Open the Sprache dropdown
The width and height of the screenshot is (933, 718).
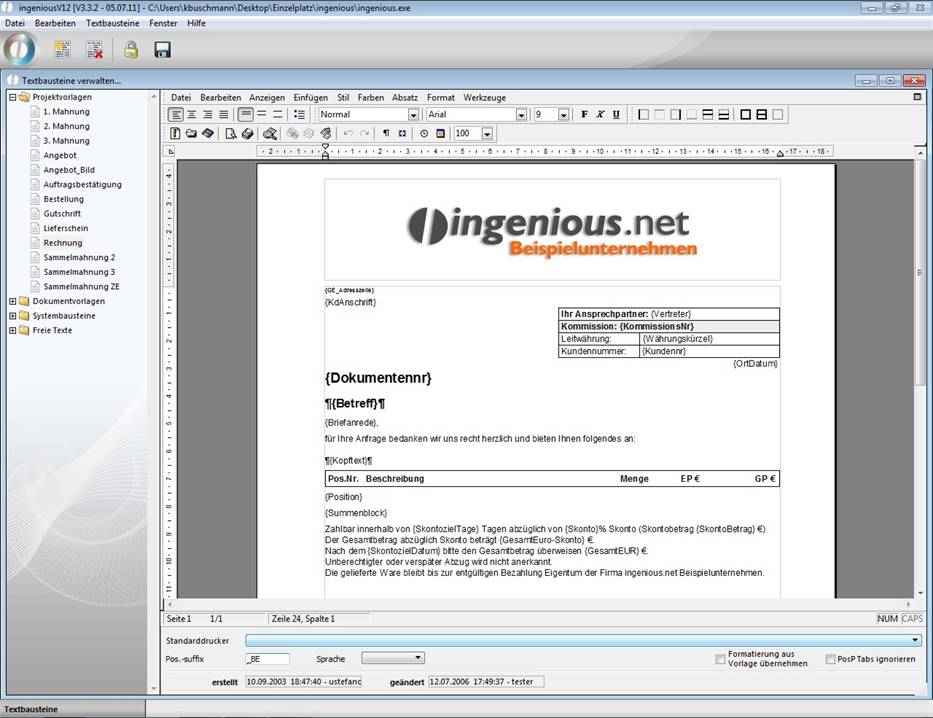(418, 658)
